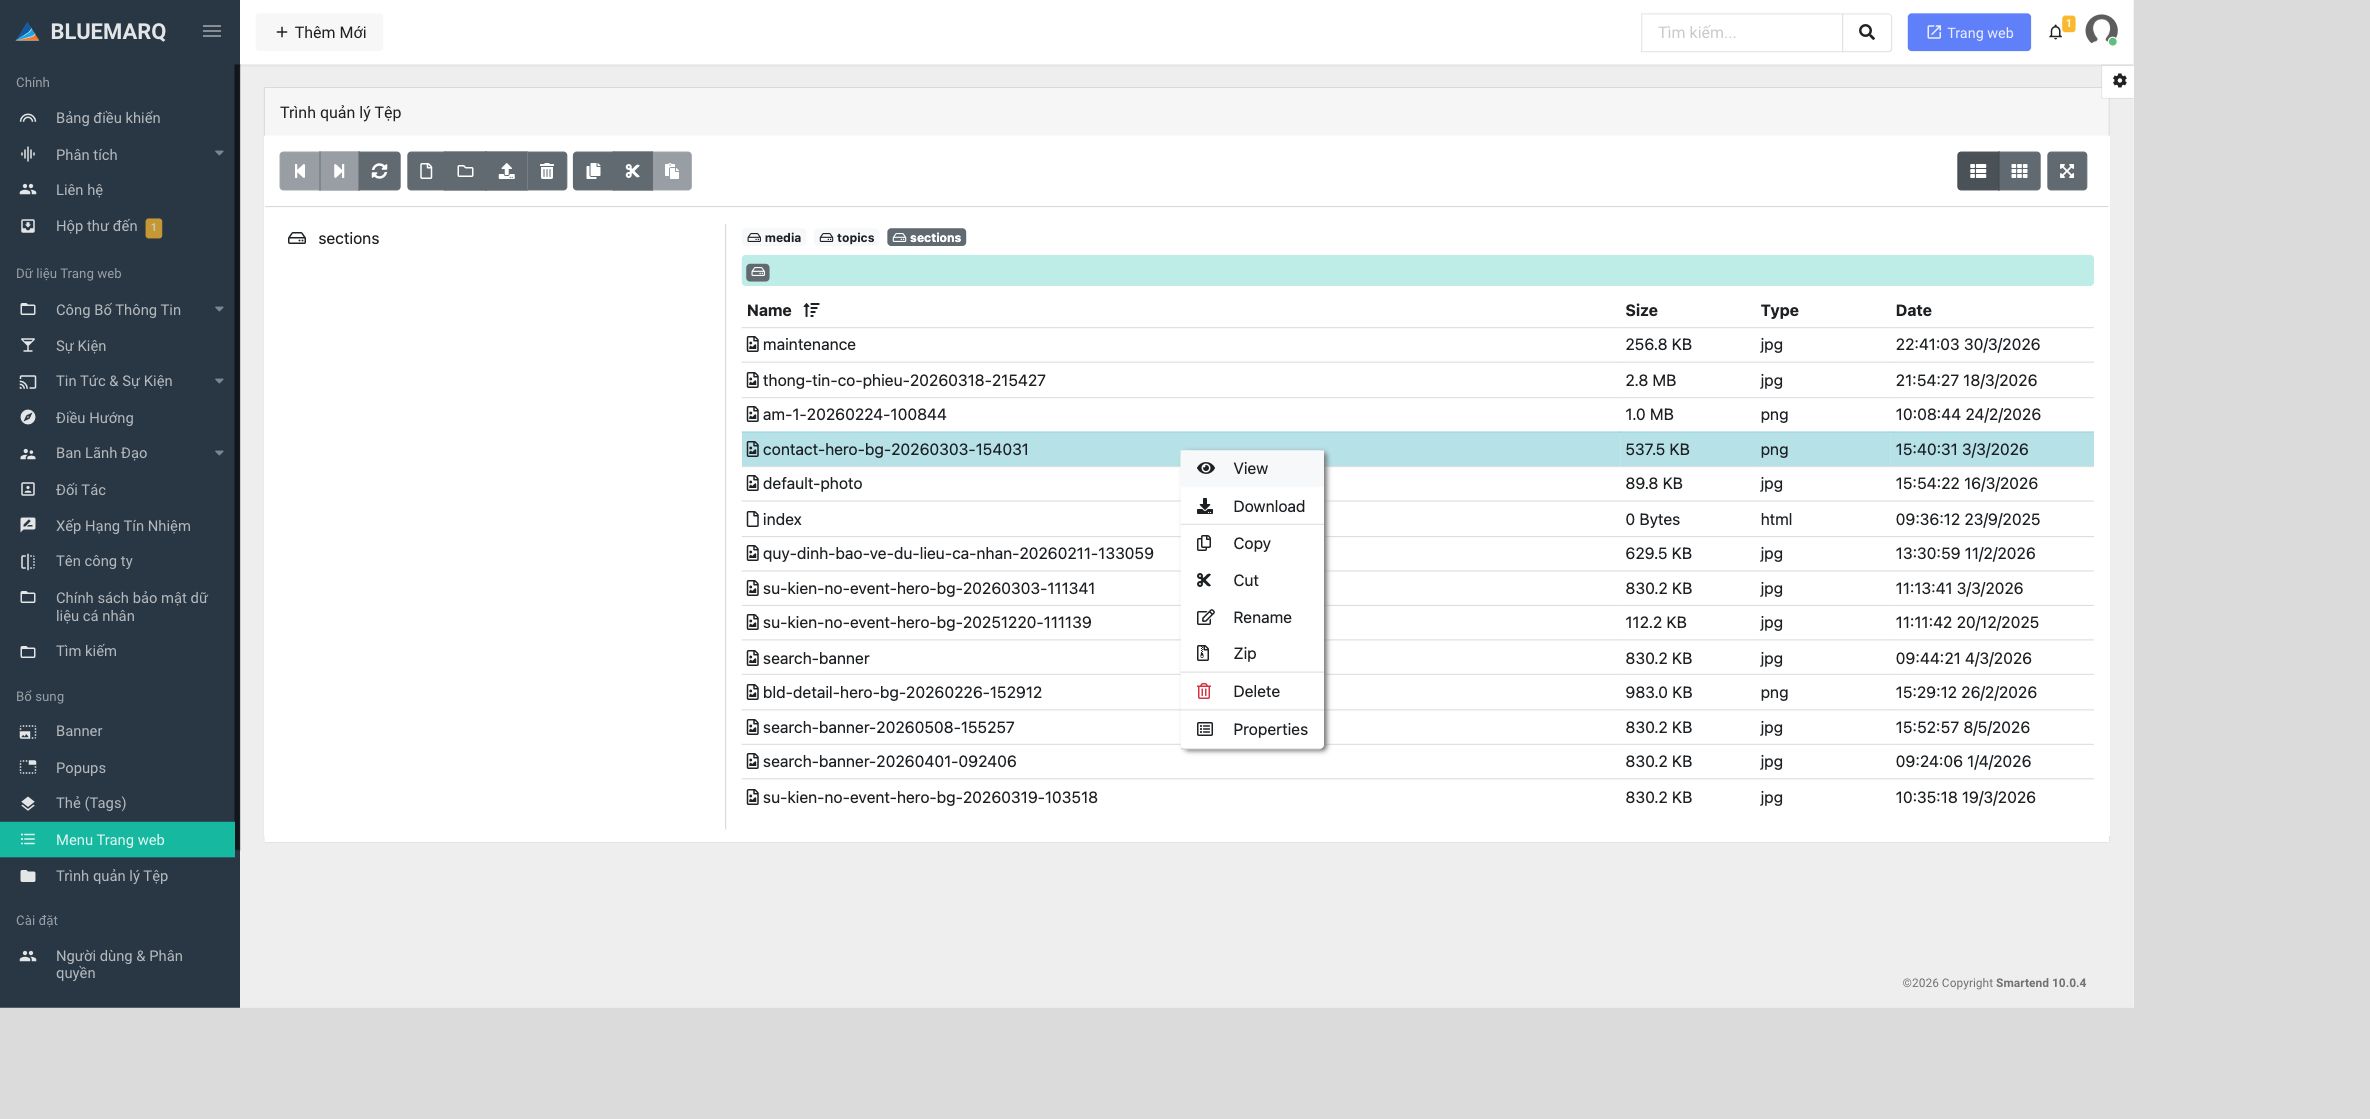Image resolution: width=2370 pixels, height=1119 pixels.
Task: Create a new folder with folder icon
Action: [466, 171]
